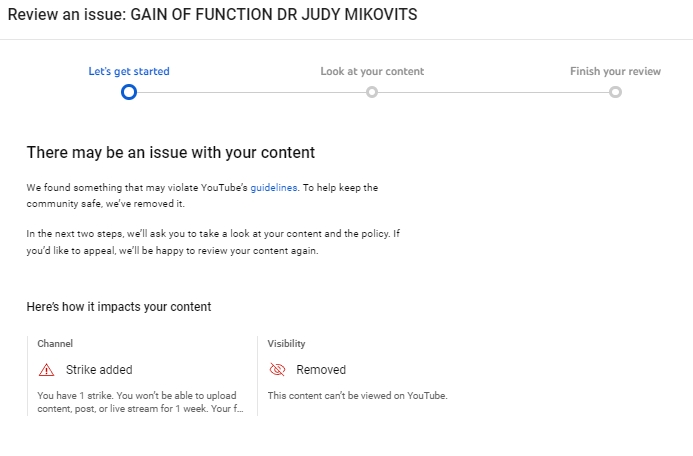Open YouTube's guidelines link
This screenshot has height=456, width=693.
click(274, 187)
